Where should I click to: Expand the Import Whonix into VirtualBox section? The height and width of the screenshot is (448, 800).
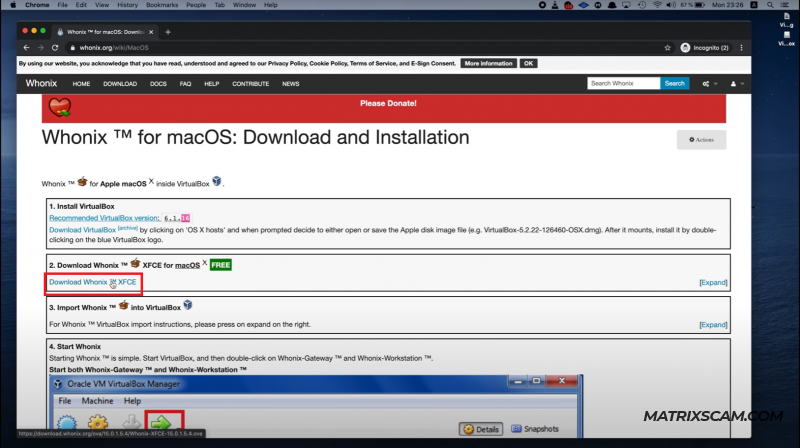click(x=713, y=325)
